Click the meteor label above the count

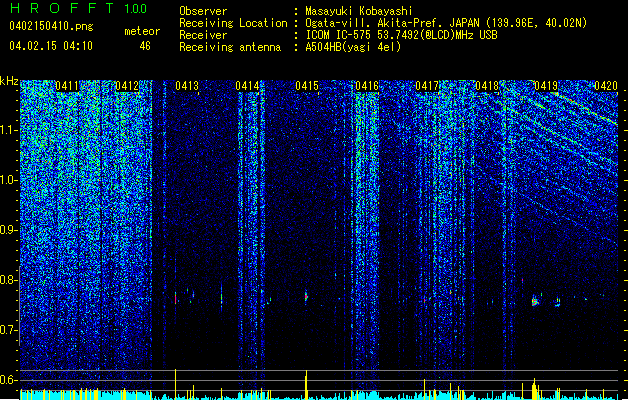coord(142,31)
